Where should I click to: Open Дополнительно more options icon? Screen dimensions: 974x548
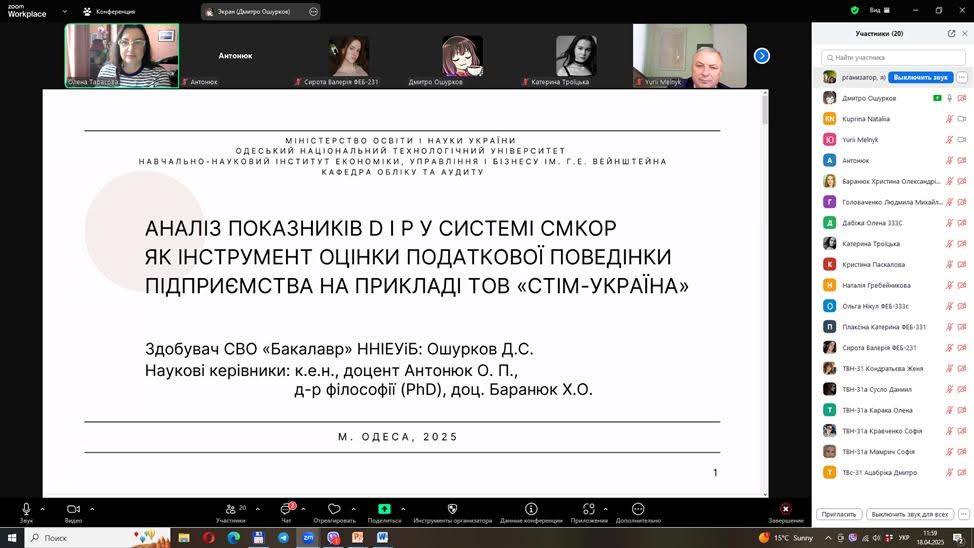tap(638, 509)
